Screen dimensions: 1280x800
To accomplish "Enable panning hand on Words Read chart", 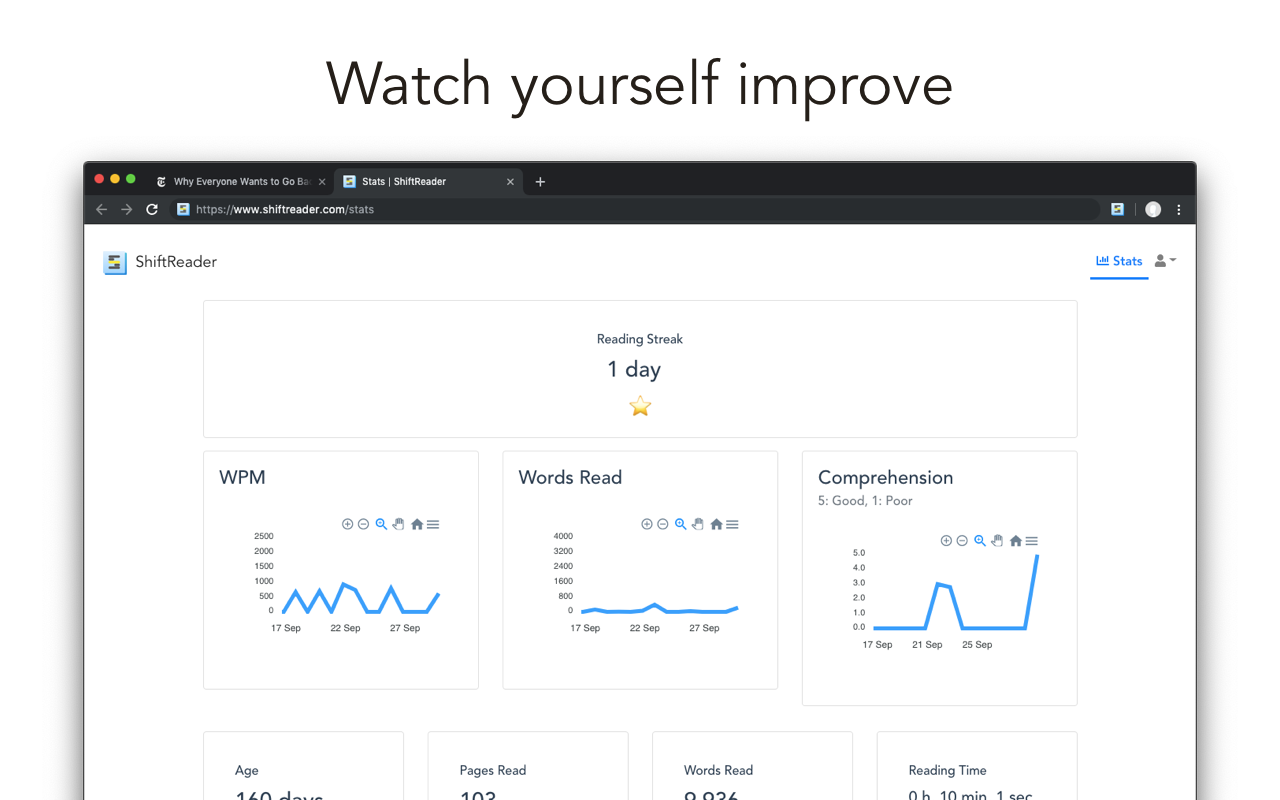I will click(x=698, y=524).
